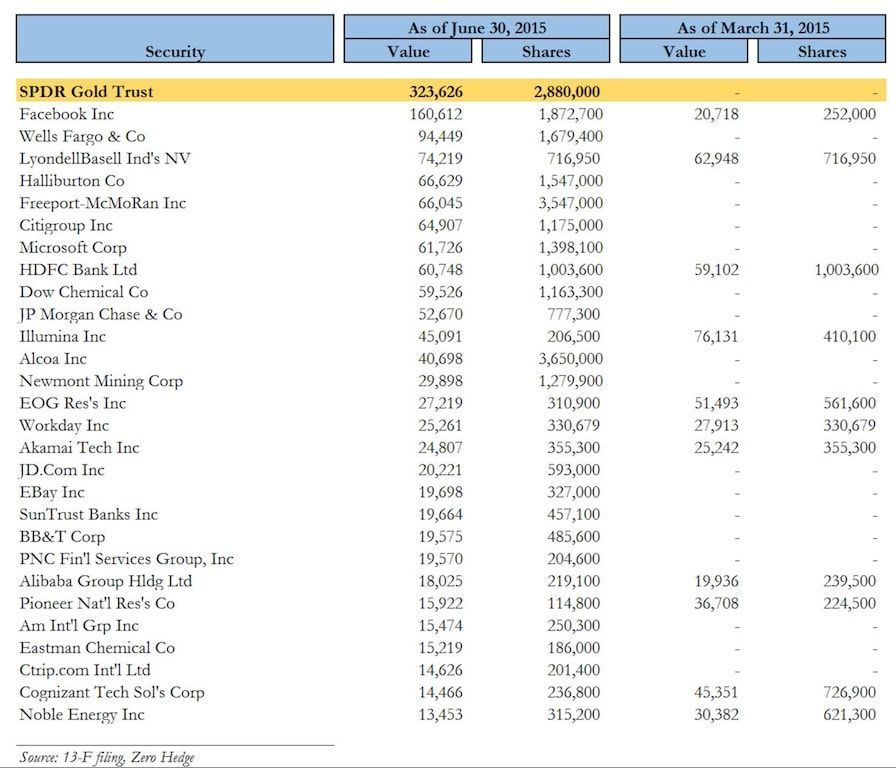Click the Microsoft Corp value 61,726
This screenshot has width=896, height=768.
point(436,247)
